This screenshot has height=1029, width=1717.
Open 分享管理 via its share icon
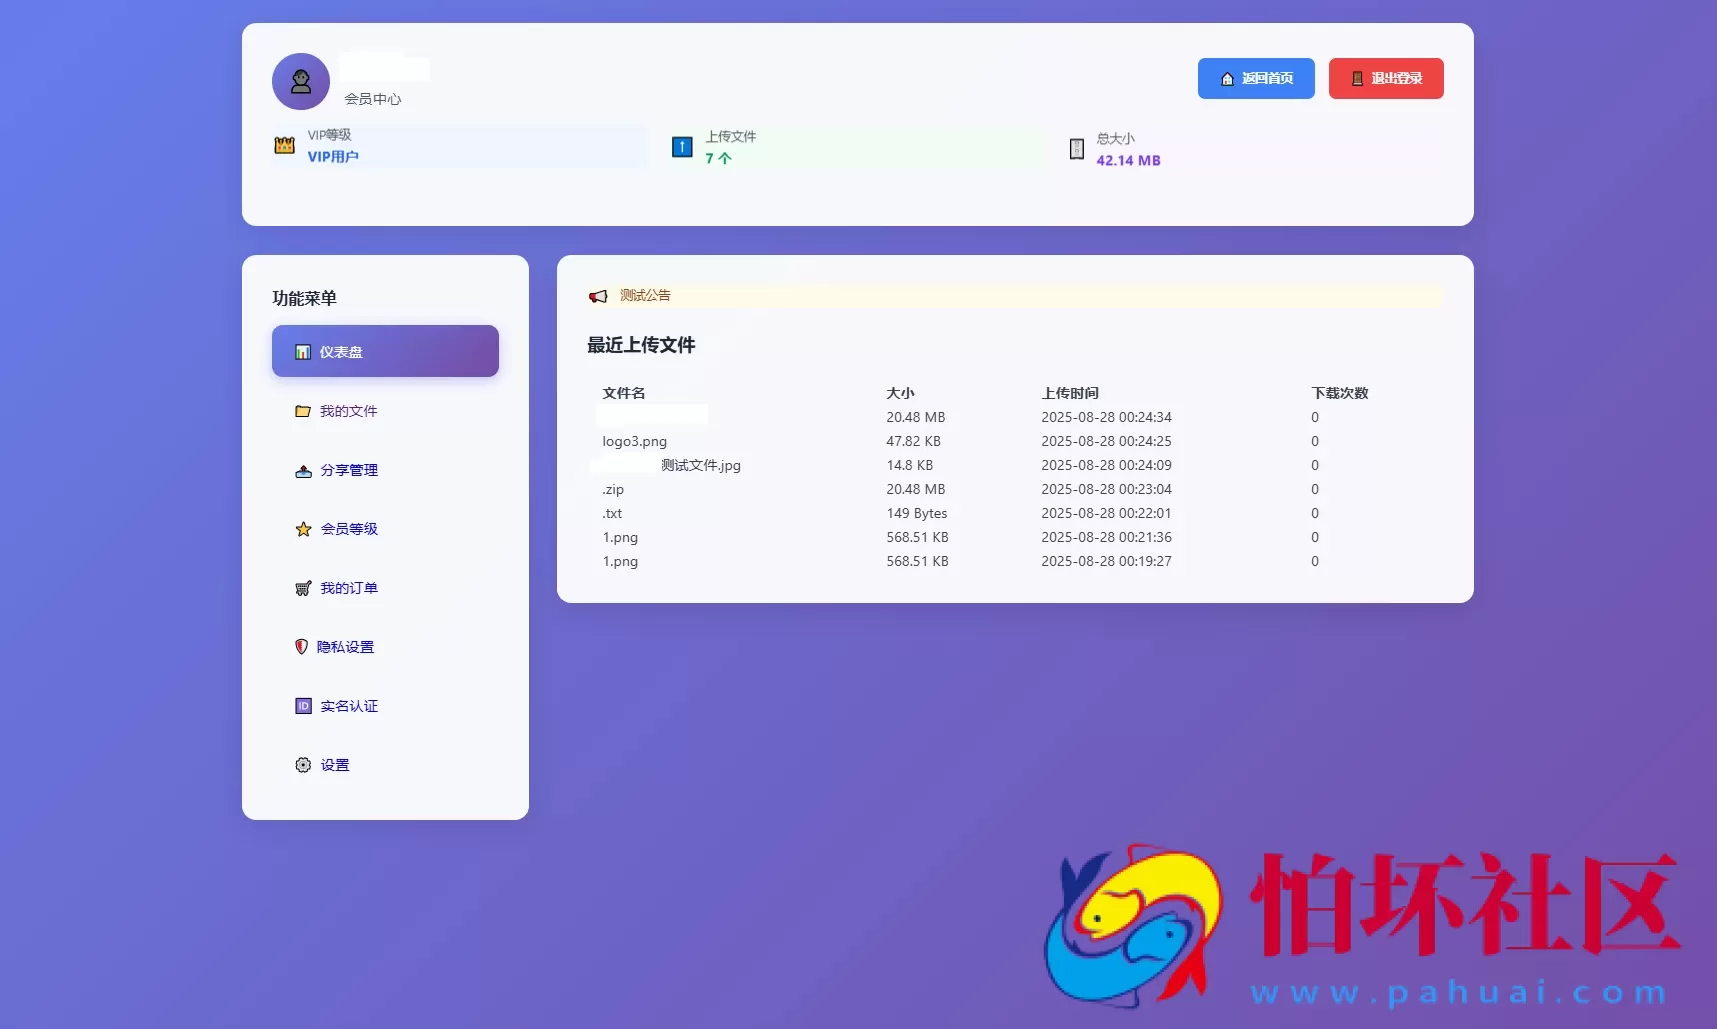pos(303,470)
